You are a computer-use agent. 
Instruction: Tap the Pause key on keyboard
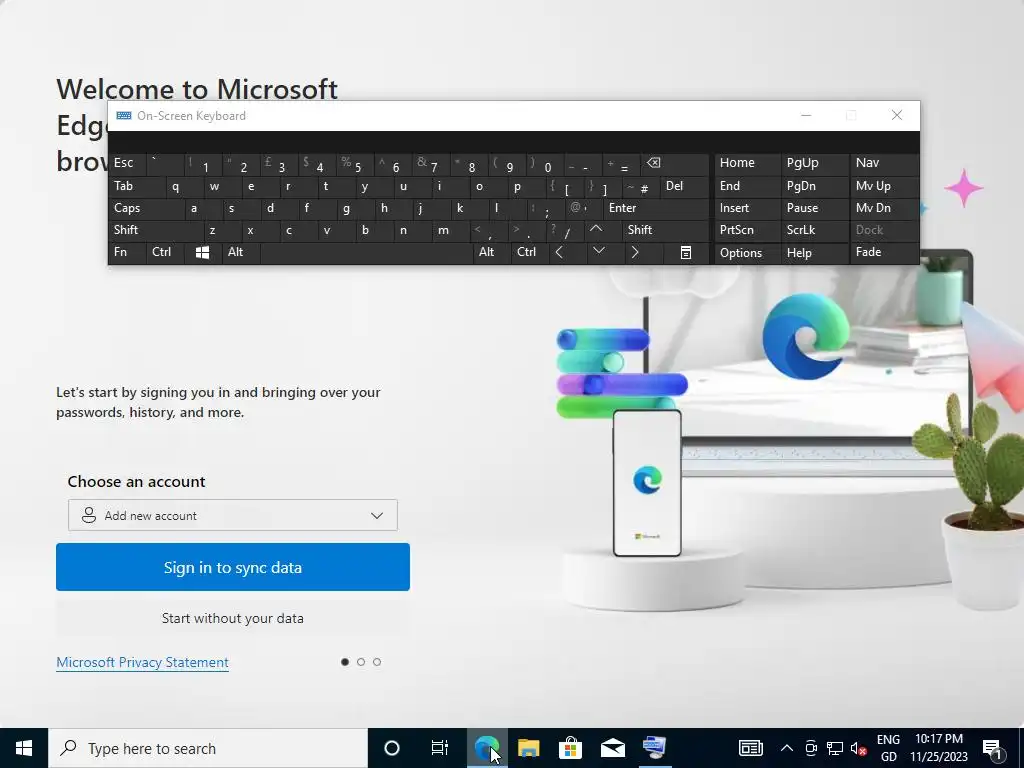point(814,208)
